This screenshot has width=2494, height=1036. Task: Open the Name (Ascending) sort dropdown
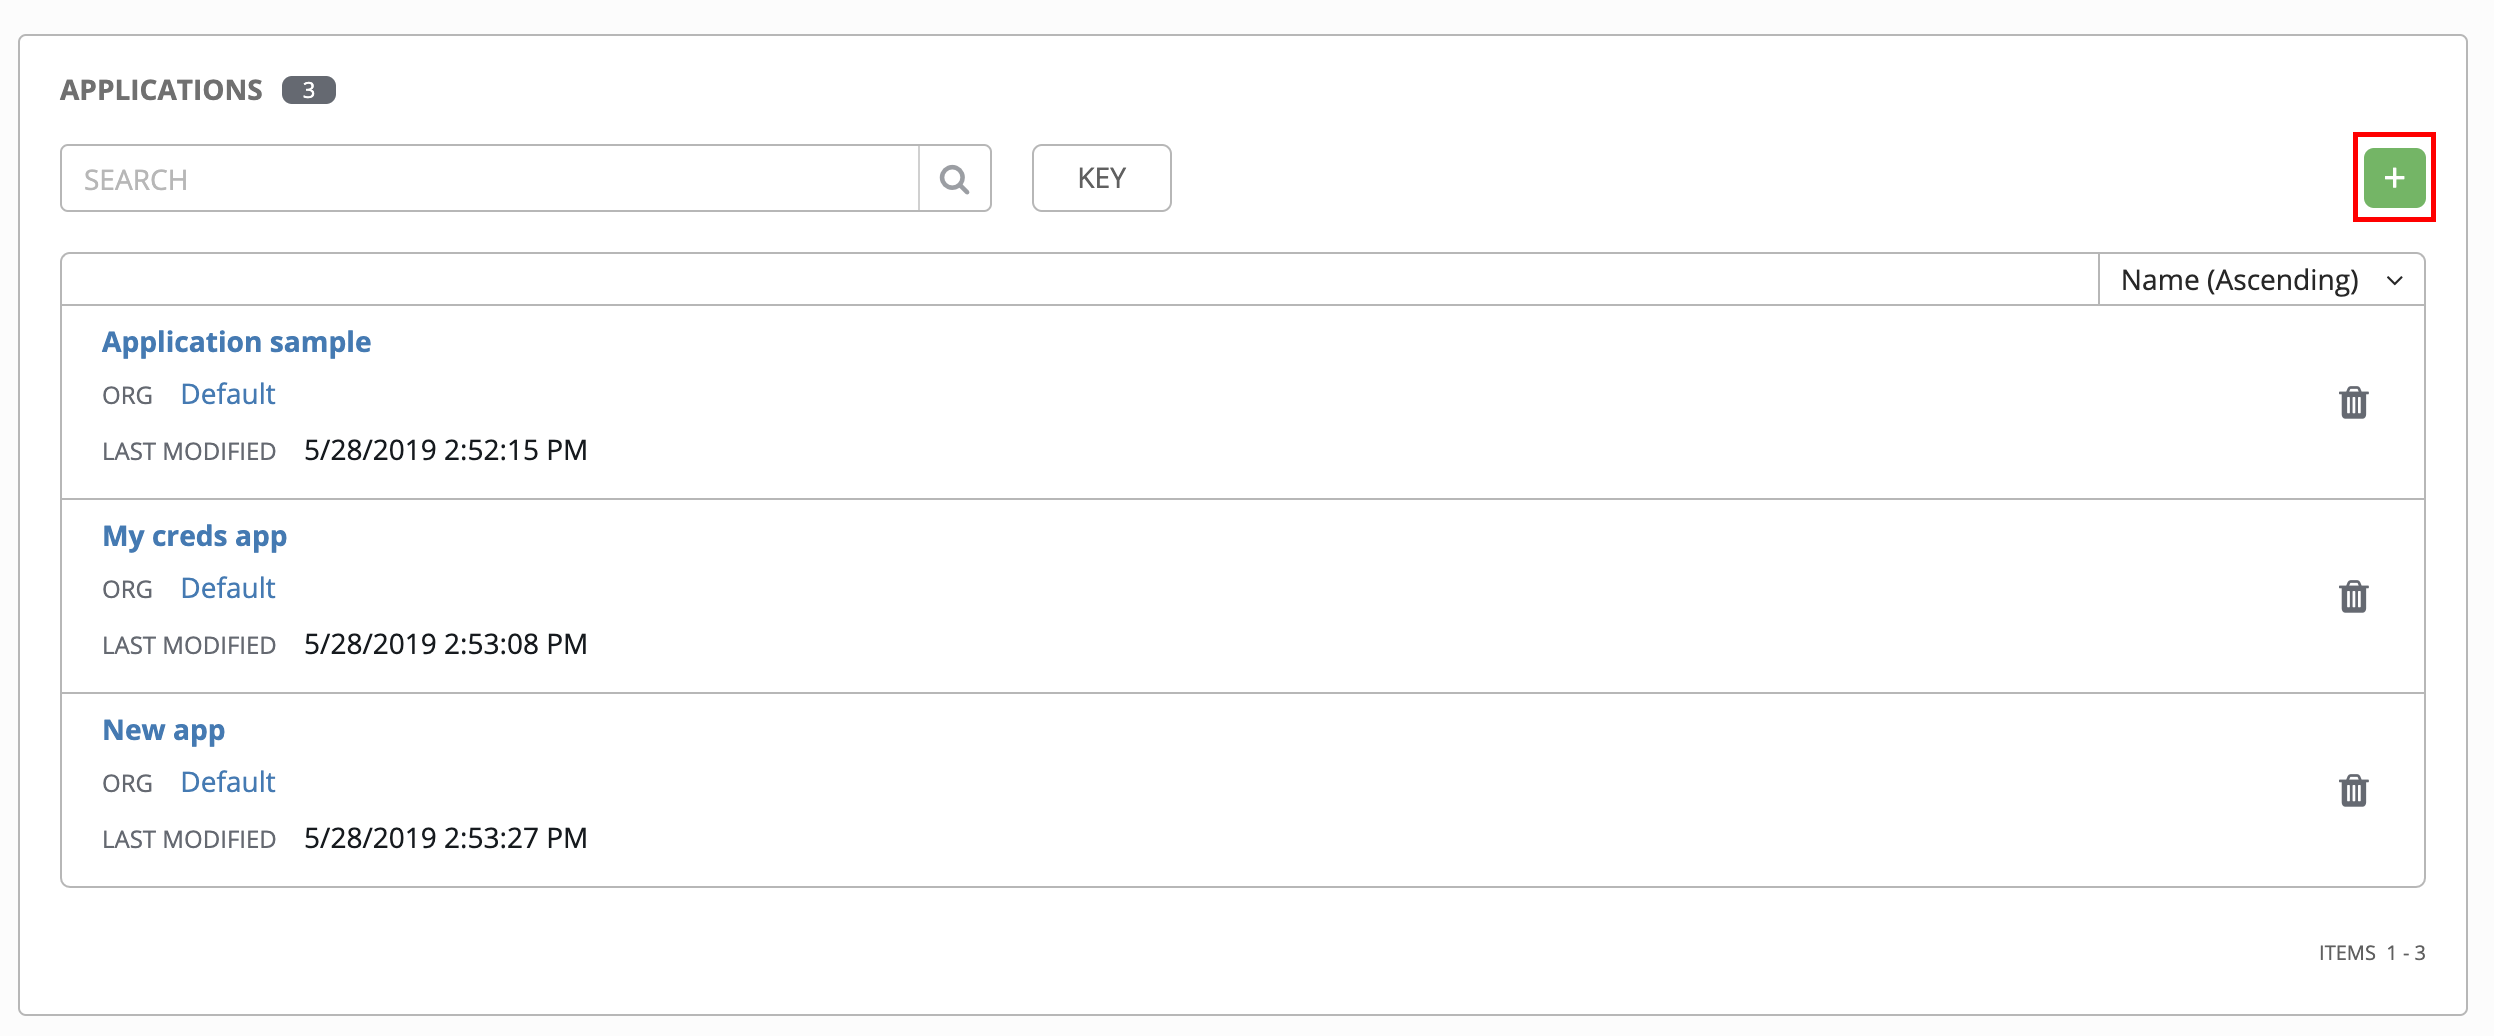coord(2261,280)
